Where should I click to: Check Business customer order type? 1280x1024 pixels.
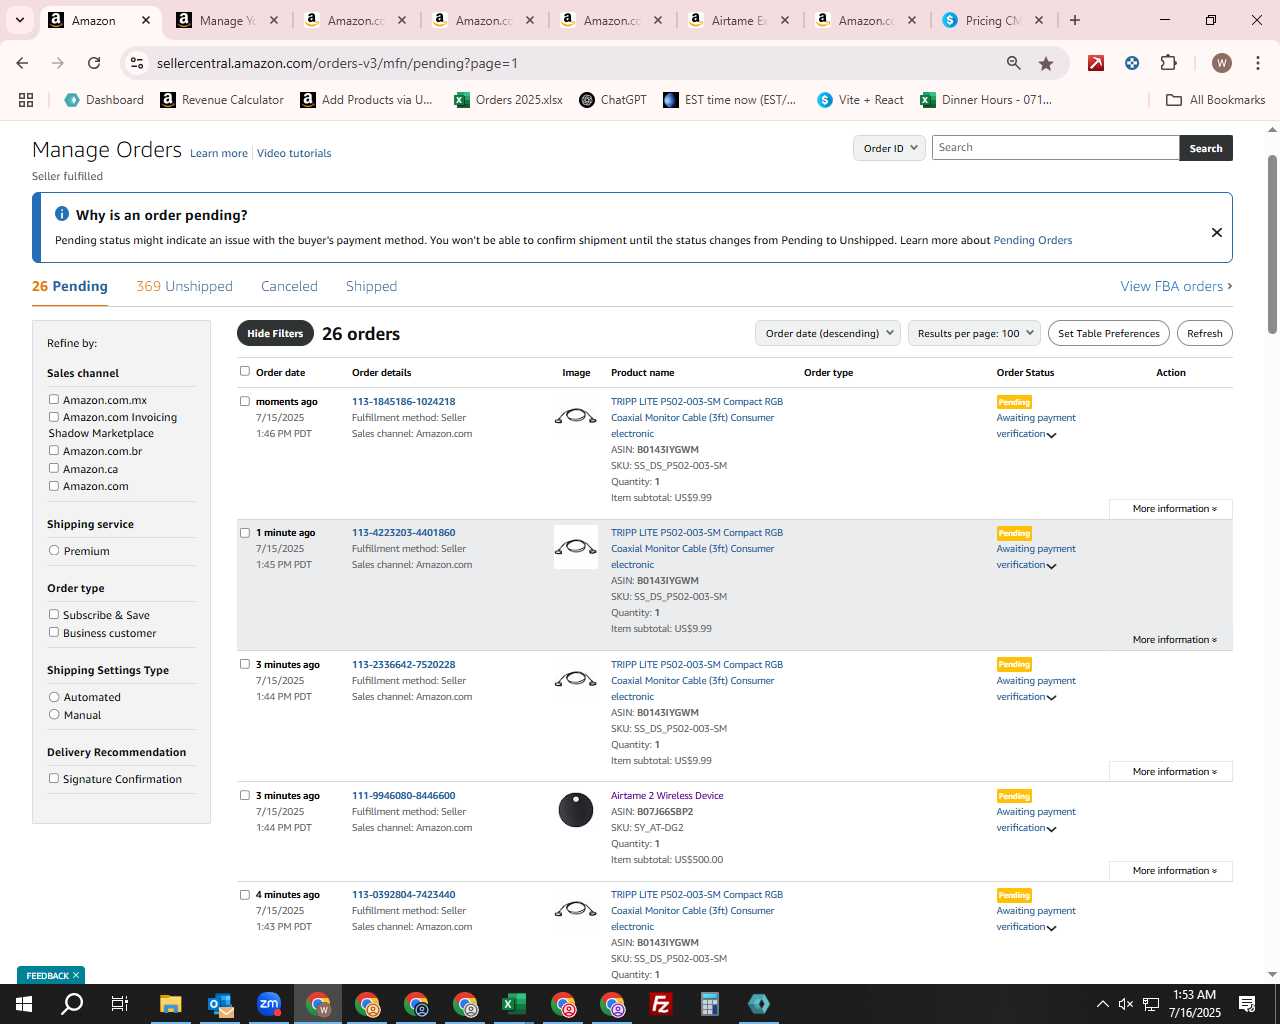coord(54,632)
